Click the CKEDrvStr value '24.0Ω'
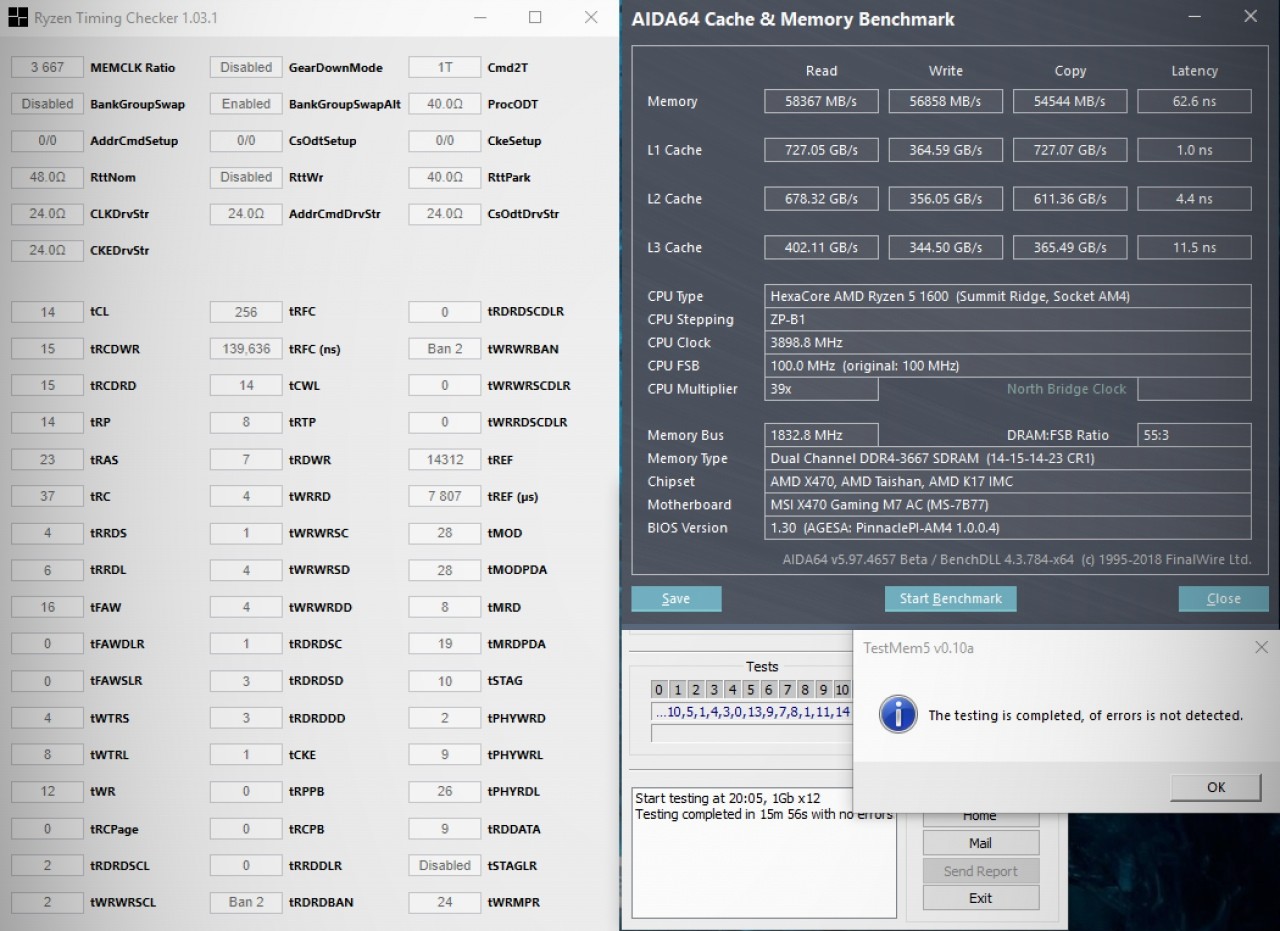This screenshot has width=1280, height=931. pyautogui.click(x=47, y=250)
